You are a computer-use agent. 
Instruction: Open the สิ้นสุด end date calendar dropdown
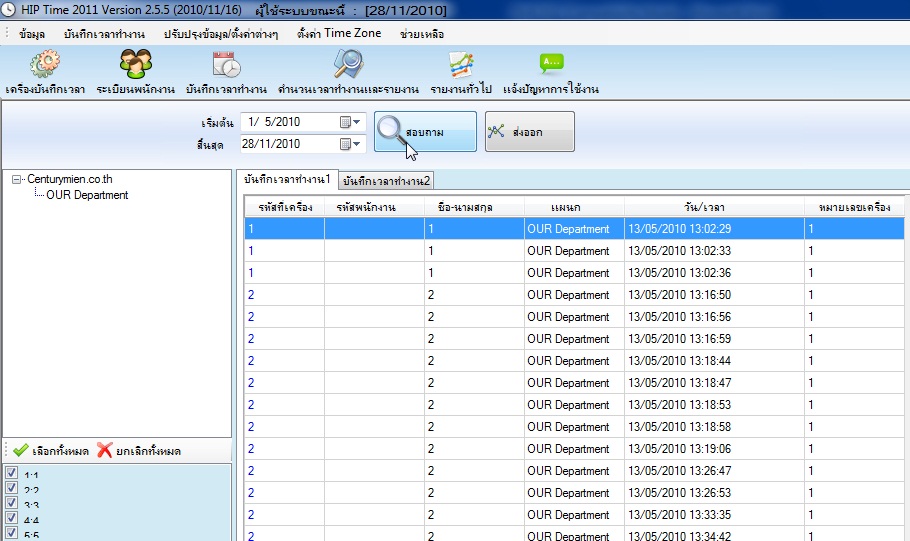[351, 144]
